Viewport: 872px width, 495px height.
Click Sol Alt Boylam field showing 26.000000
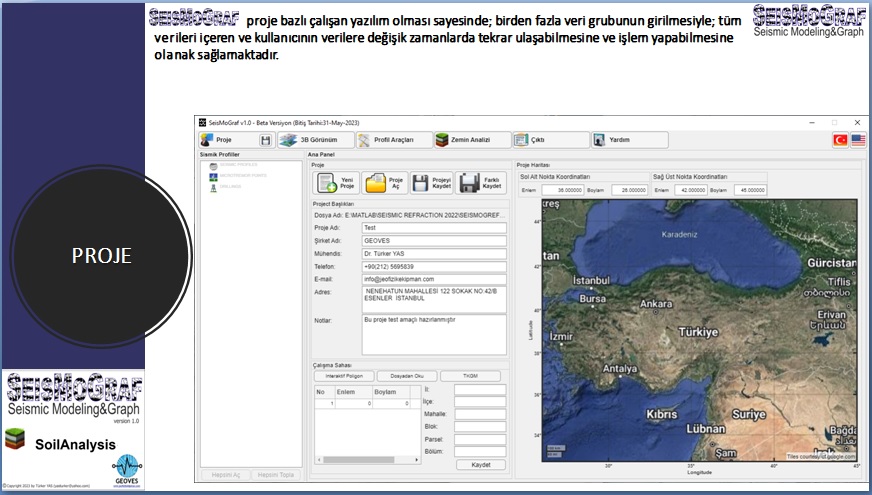pos(630,190)
